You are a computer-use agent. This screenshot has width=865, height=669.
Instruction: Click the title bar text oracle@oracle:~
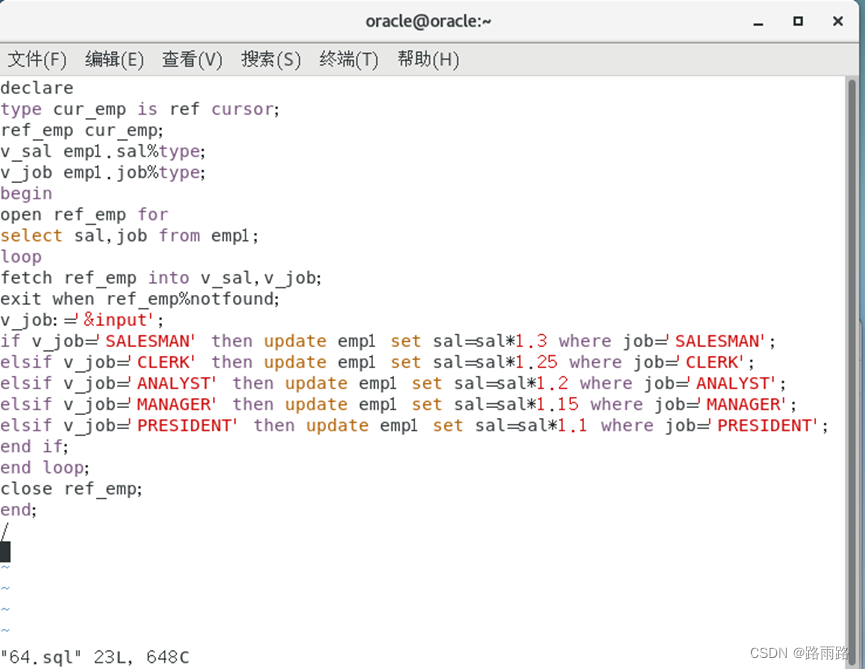(429, 21)
